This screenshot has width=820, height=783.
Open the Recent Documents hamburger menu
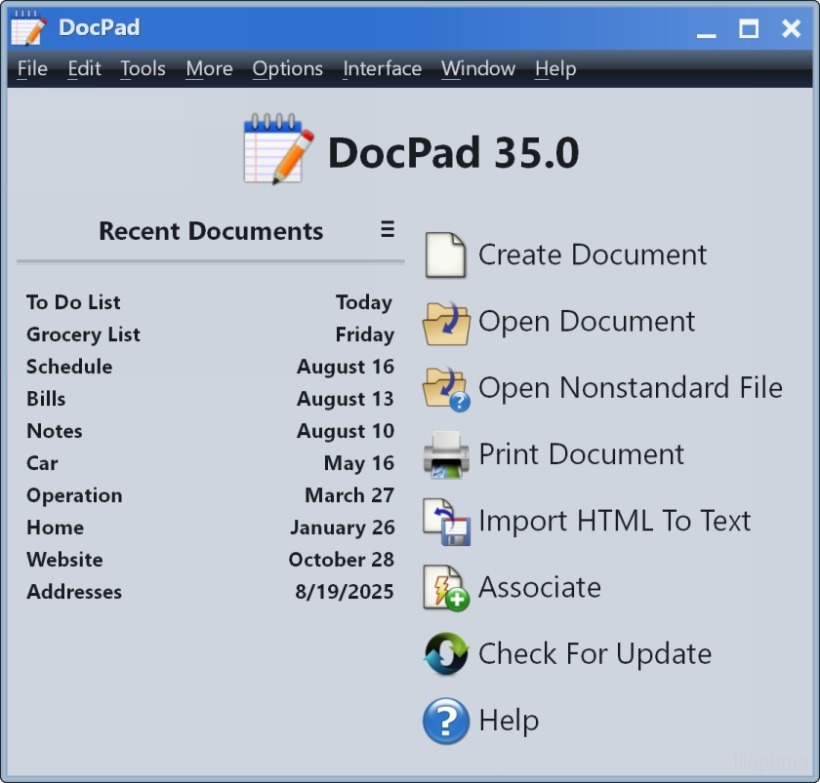[x=388, y=229]
